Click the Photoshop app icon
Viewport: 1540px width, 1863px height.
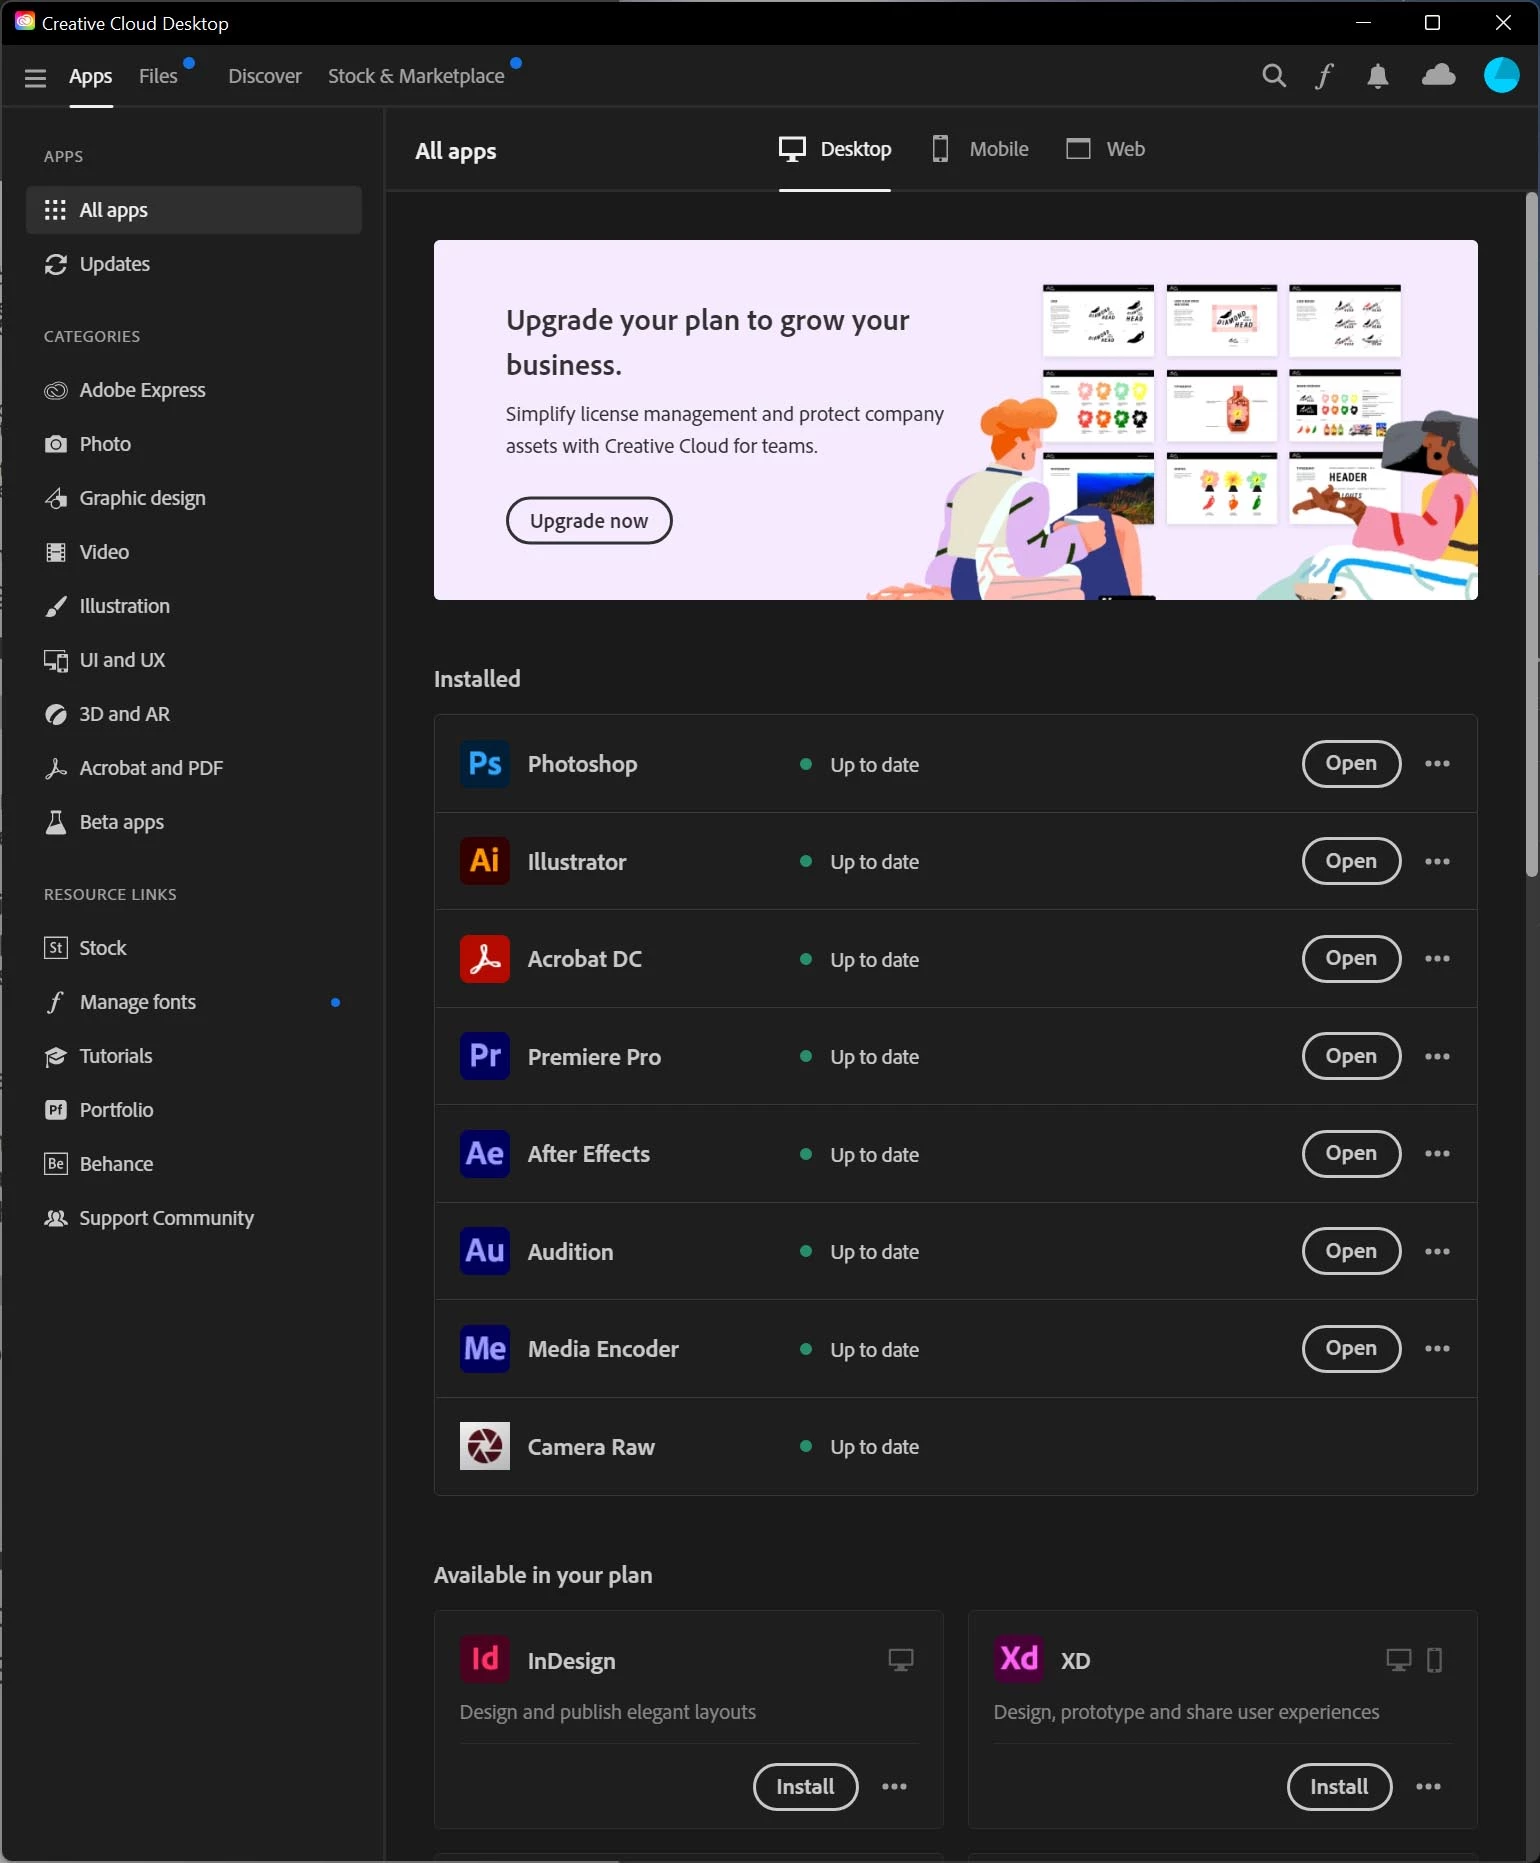pos(485,764)
